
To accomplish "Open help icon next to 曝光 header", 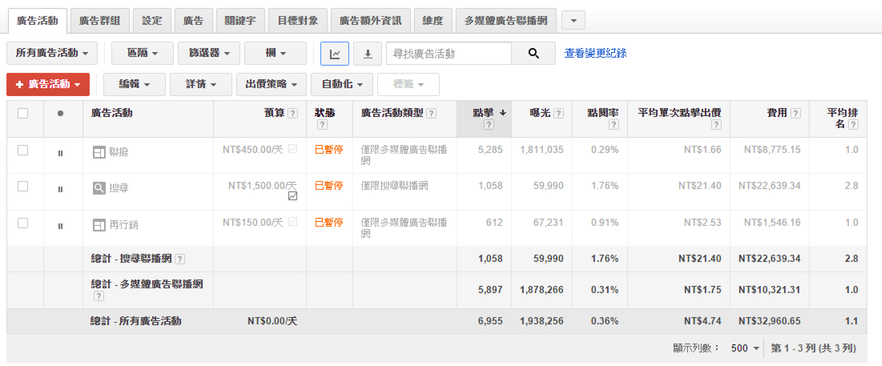I will (558, 114).
